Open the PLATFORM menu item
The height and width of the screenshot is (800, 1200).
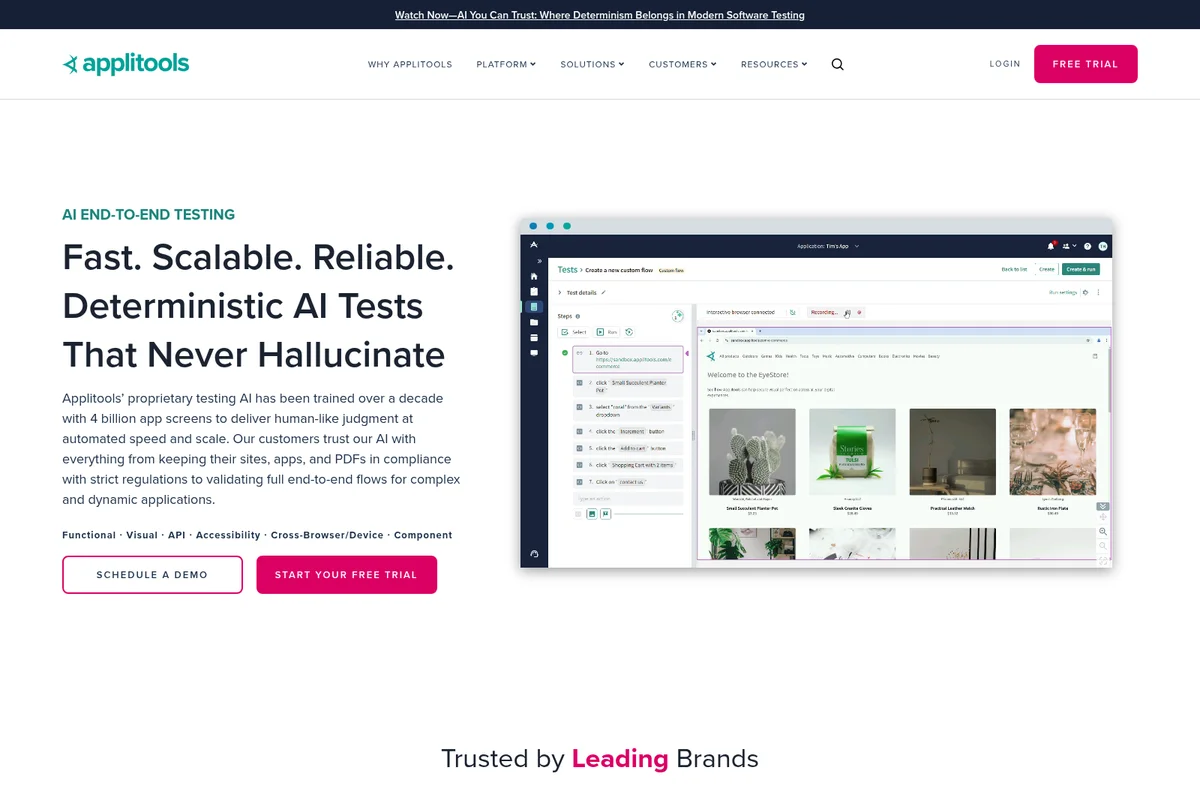pyautogui.click(x=506, y=64)
